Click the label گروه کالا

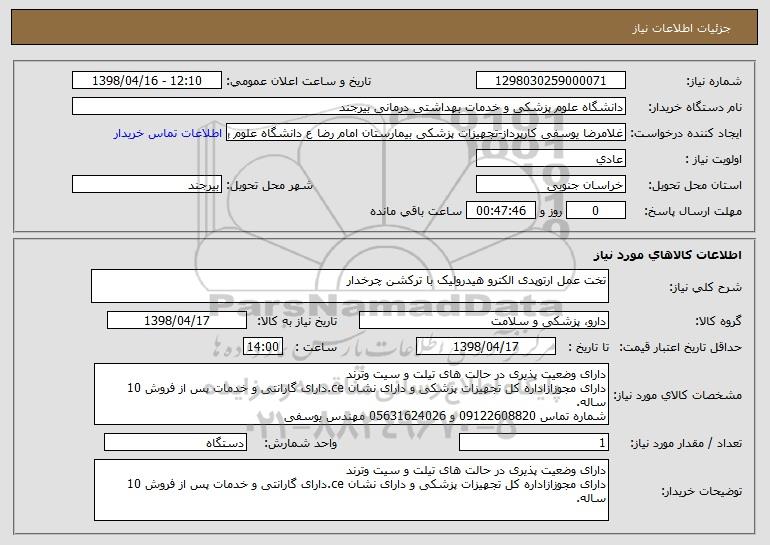[x=718, y=322]
